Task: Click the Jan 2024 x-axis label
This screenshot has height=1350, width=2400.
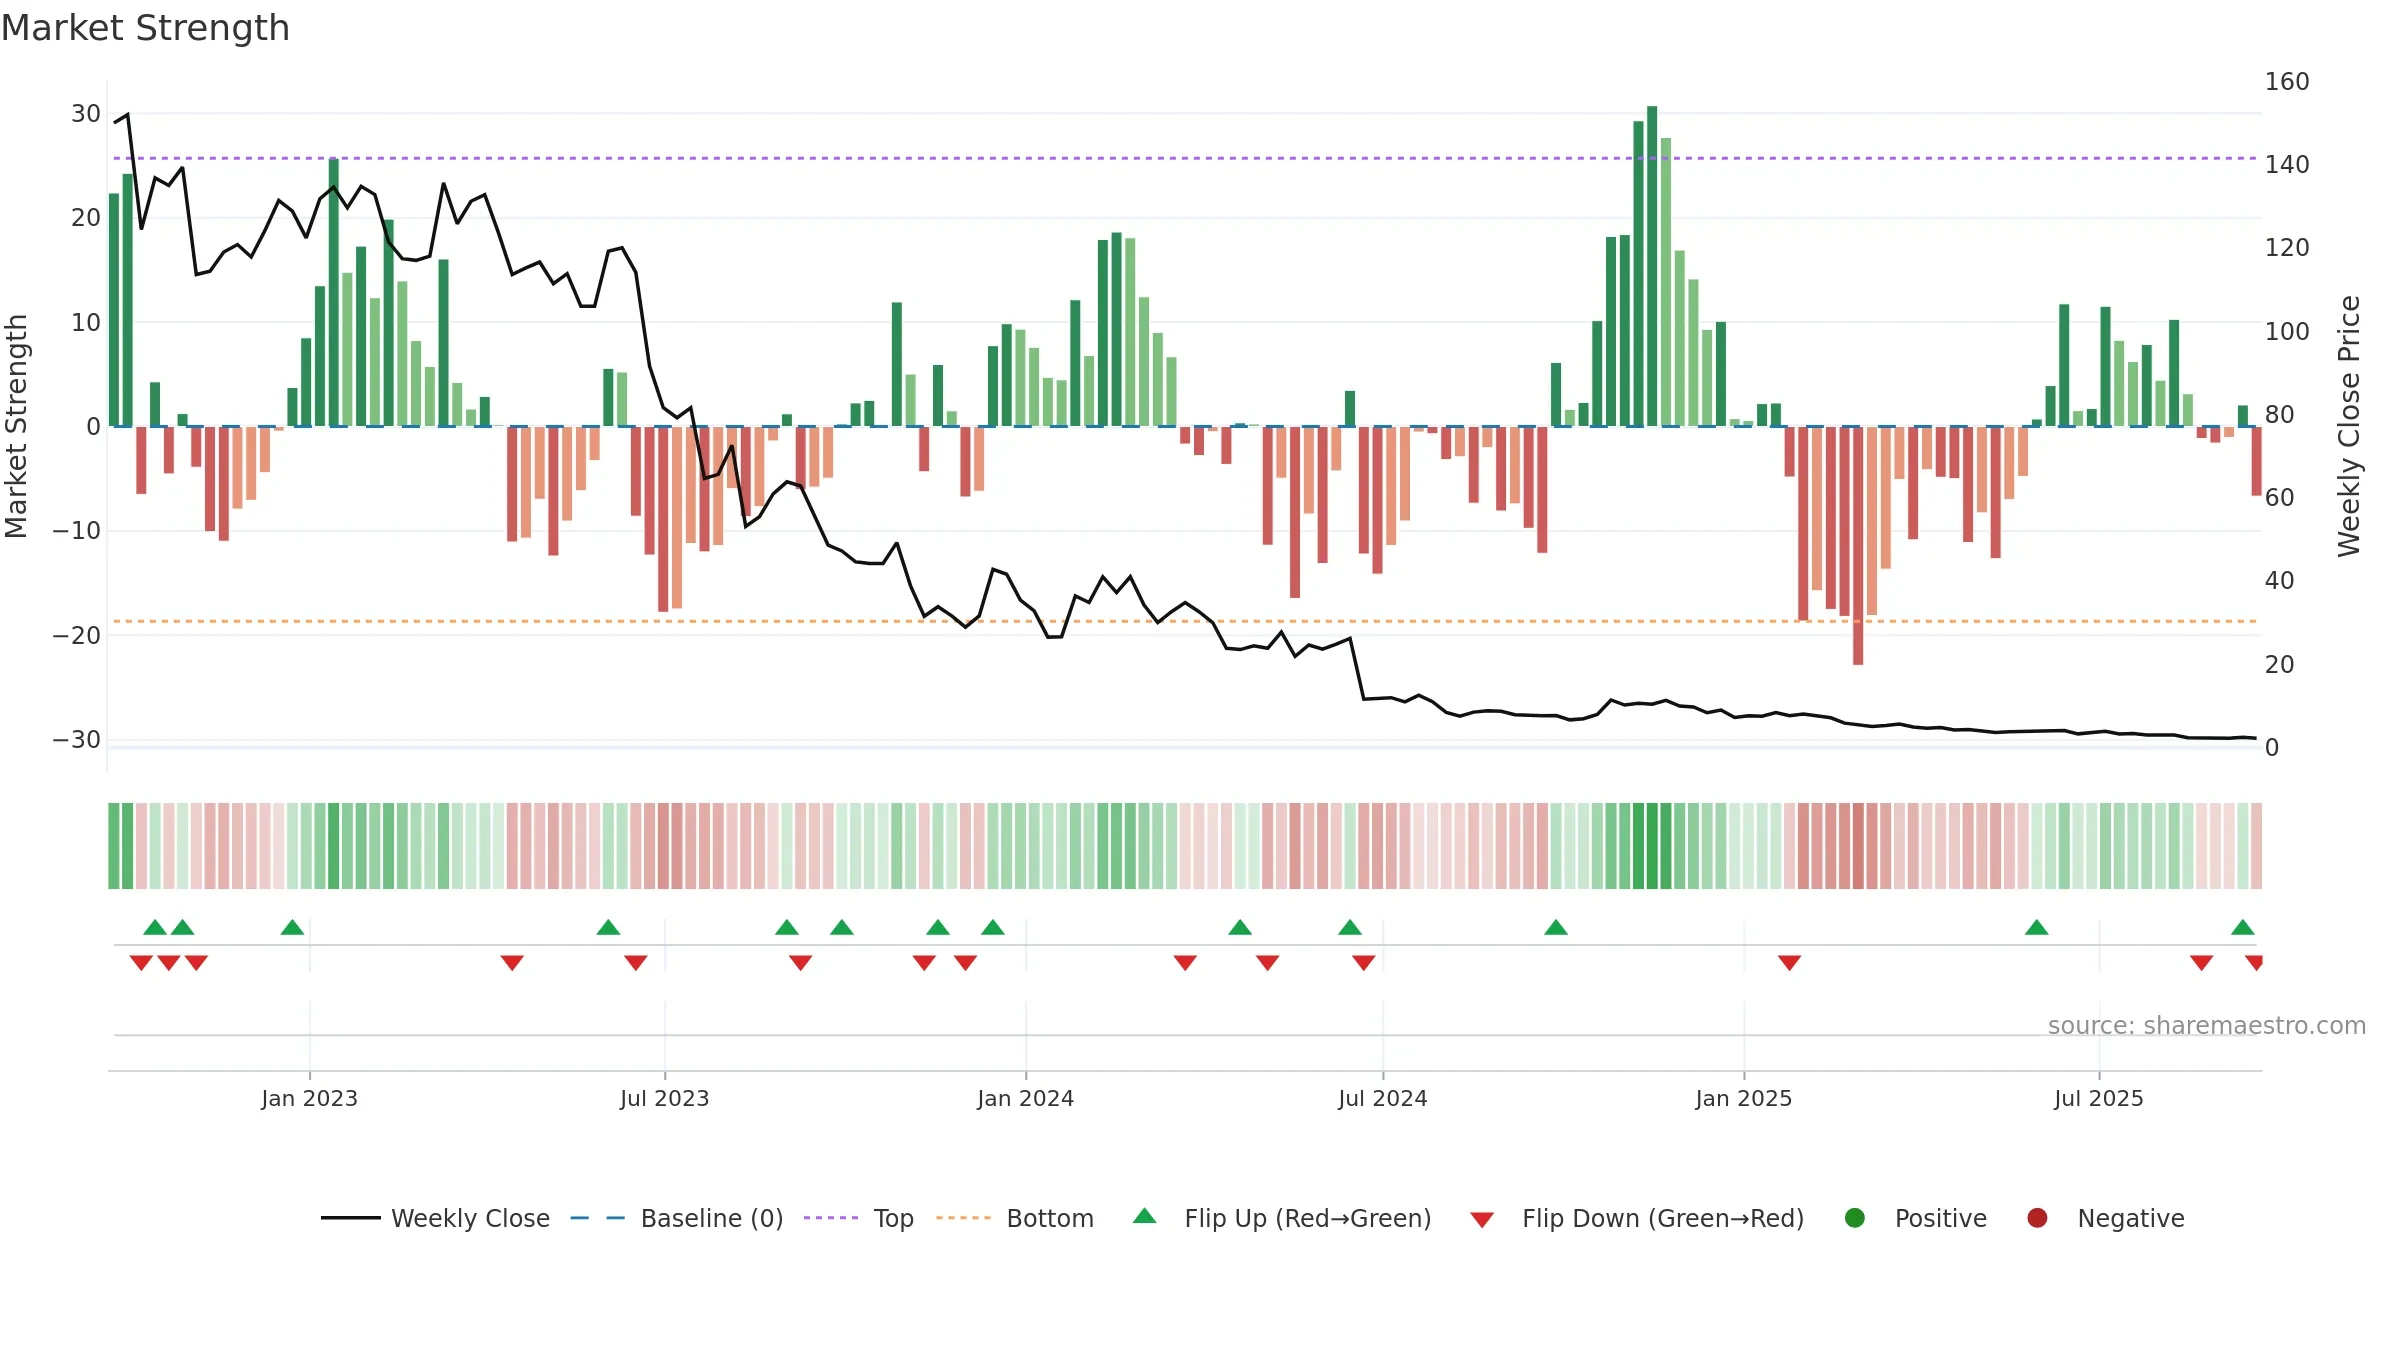Action: (1026, 1099)
